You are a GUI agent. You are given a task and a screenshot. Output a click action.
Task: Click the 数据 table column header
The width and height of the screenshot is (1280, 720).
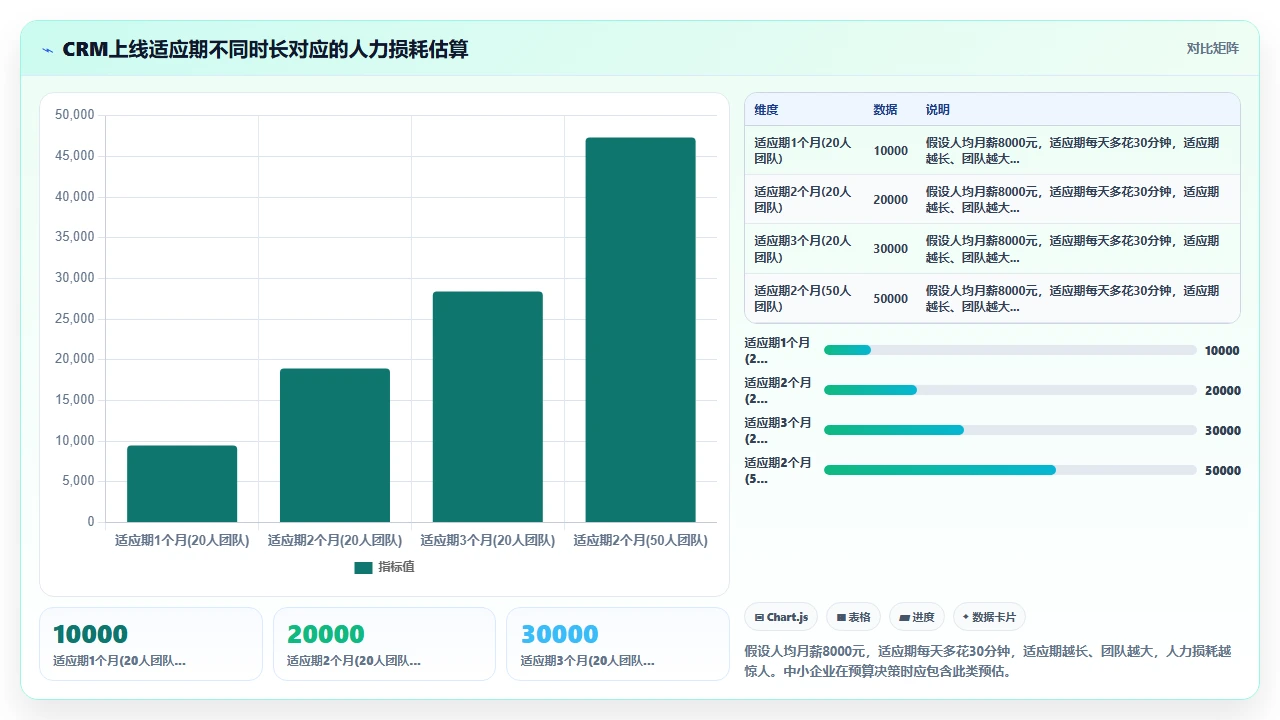coord(885,110)
